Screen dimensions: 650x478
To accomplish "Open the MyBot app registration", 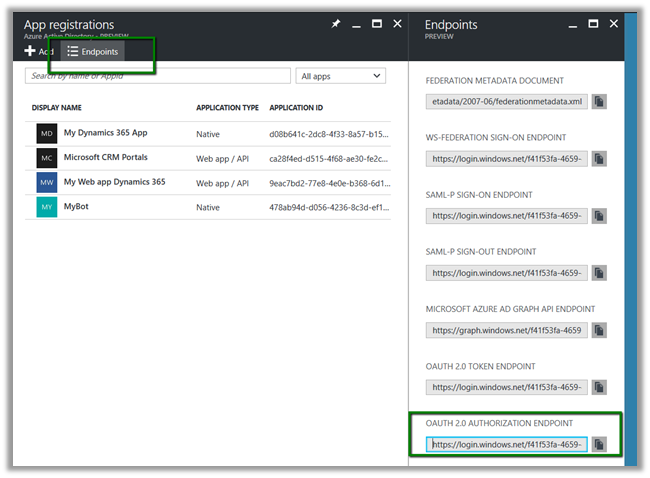I will (x=77, y=207).
